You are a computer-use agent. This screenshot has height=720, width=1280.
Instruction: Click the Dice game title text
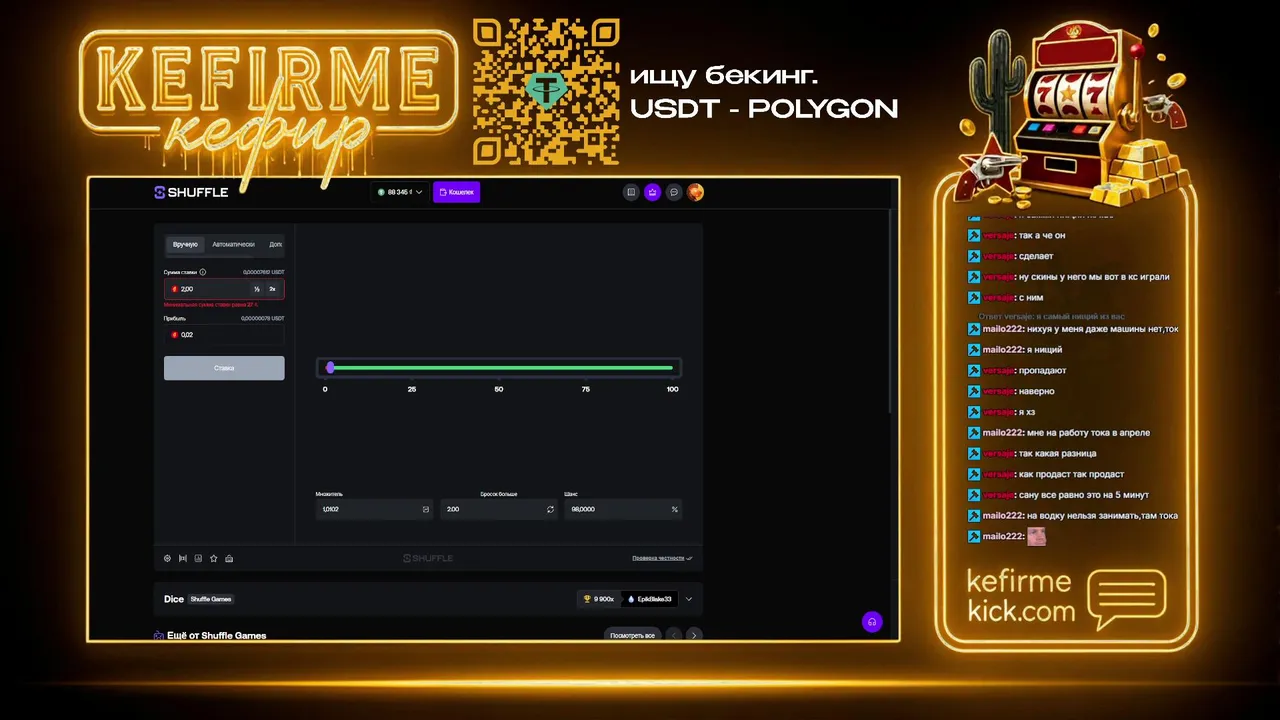point(174,599)
